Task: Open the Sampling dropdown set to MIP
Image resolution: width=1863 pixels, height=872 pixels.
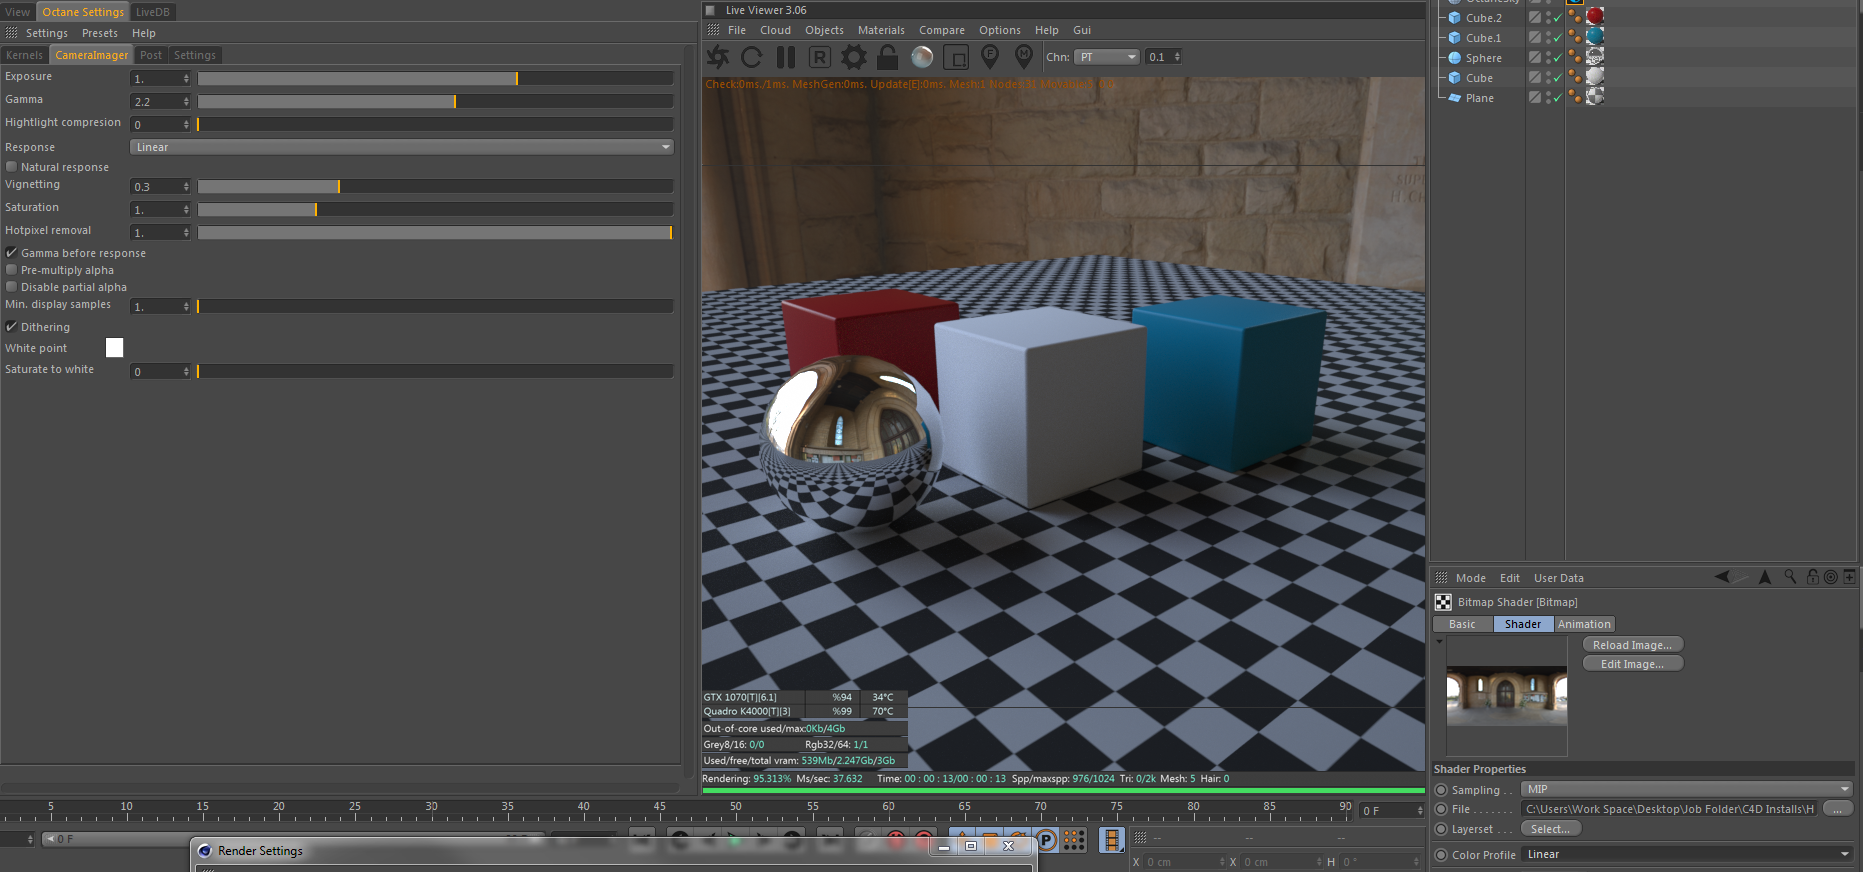Action: [1687, 789]
